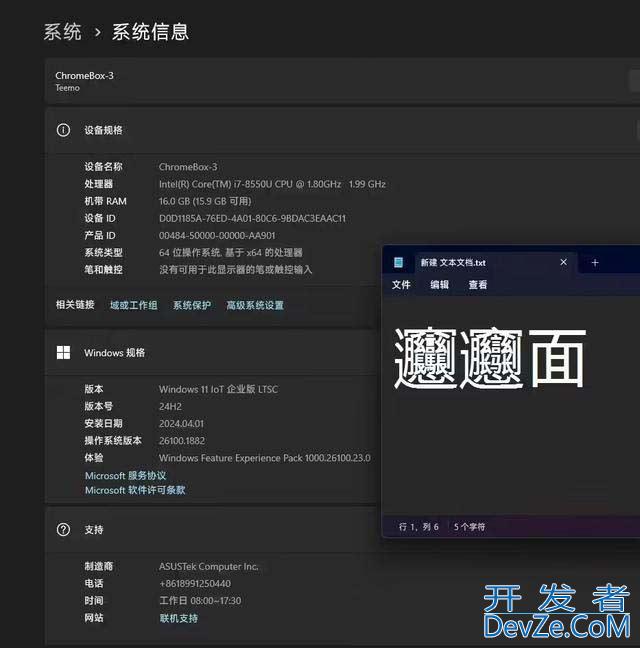This screenshot has height=648, width=640.
Task: Collapse the Windows 规格 section header
Action: tap(211, 353)
